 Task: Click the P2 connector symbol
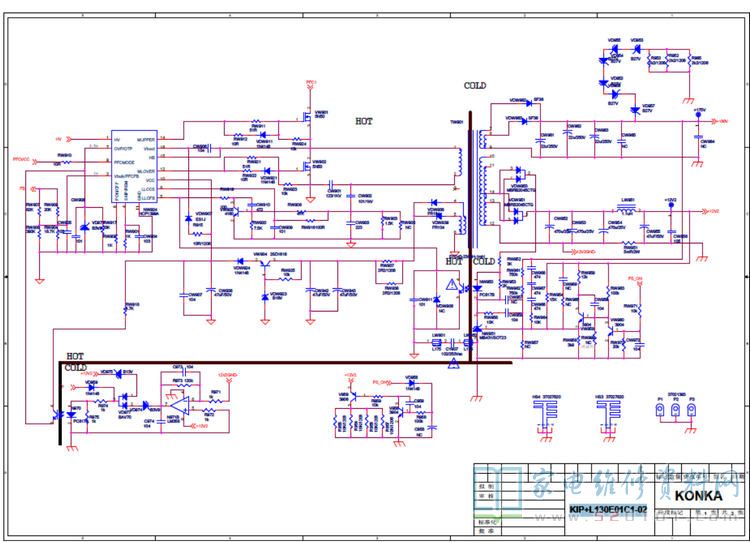point(675,410)
